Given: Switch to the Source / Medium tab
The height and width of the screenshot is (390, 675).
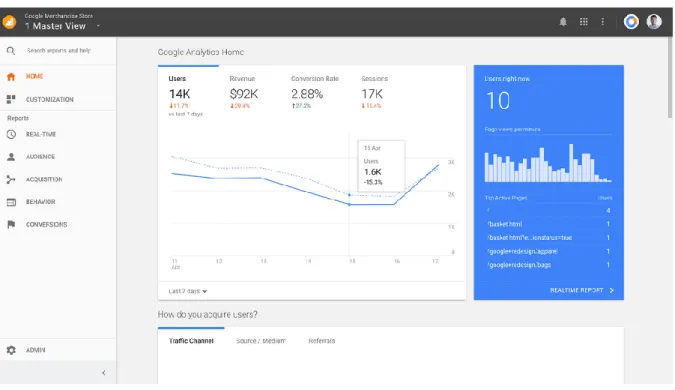Looking at the screenshot, I should click(x=261, y=340).
